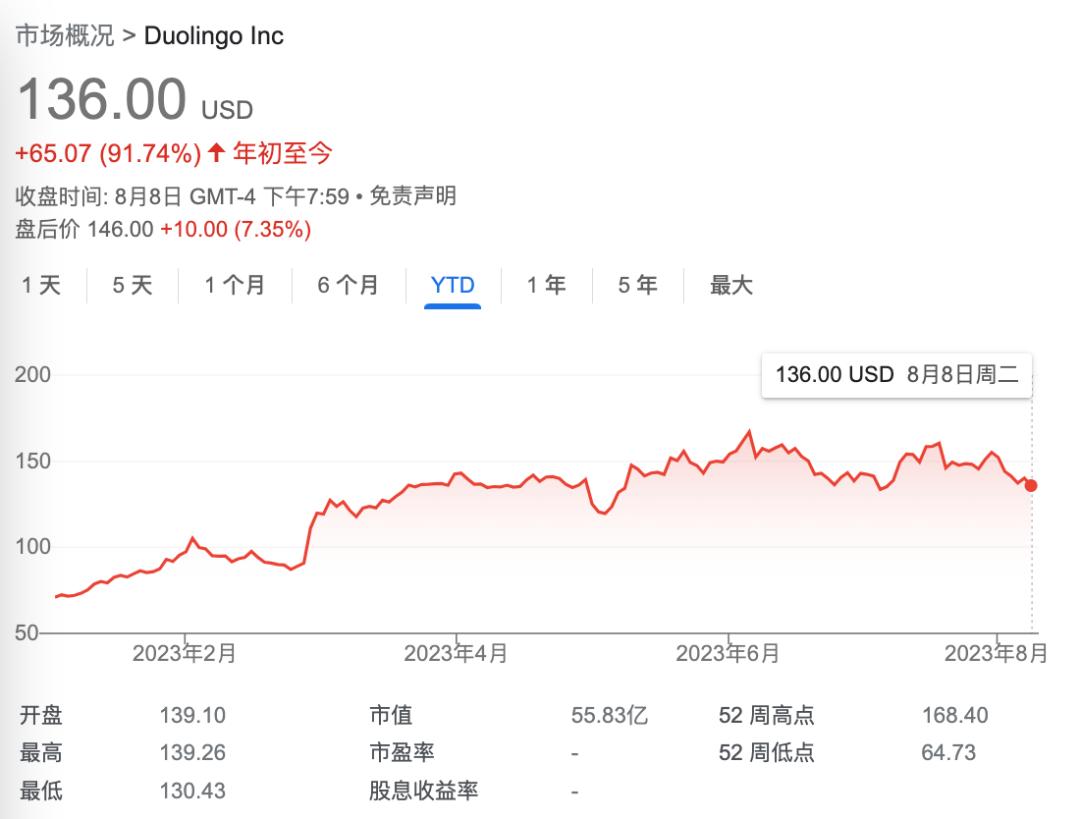Open the 免责声明 disclaimer link
This screenshot has width=1080, height=819.
pyautogui.click(x=413, y=196)
